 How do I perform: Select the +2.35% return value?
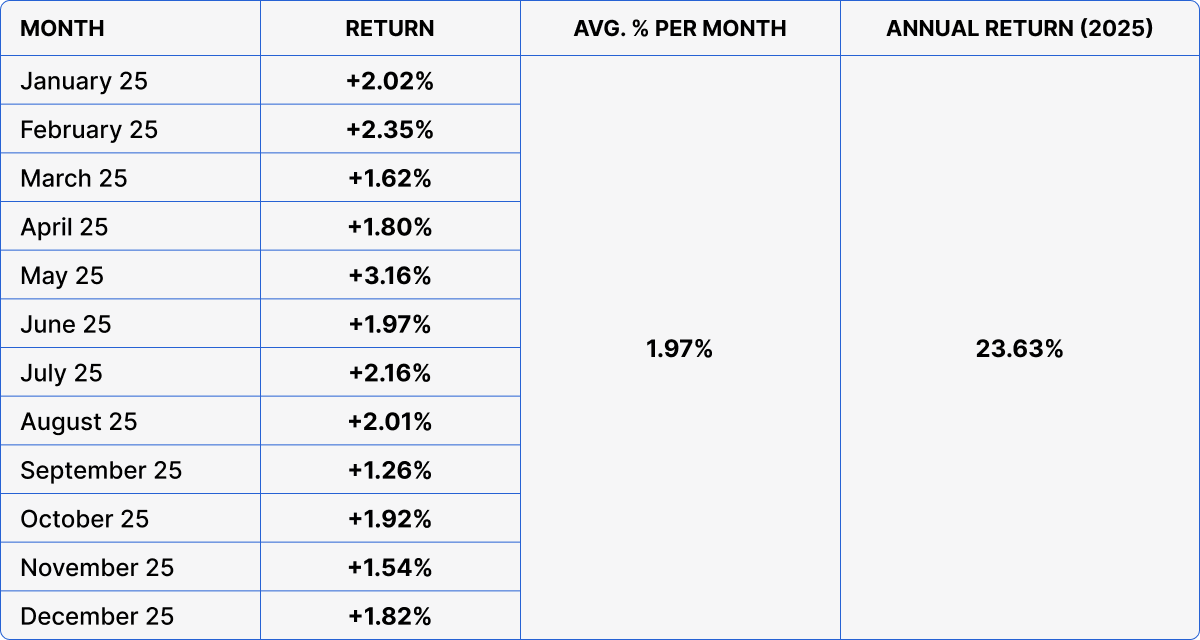390,130
